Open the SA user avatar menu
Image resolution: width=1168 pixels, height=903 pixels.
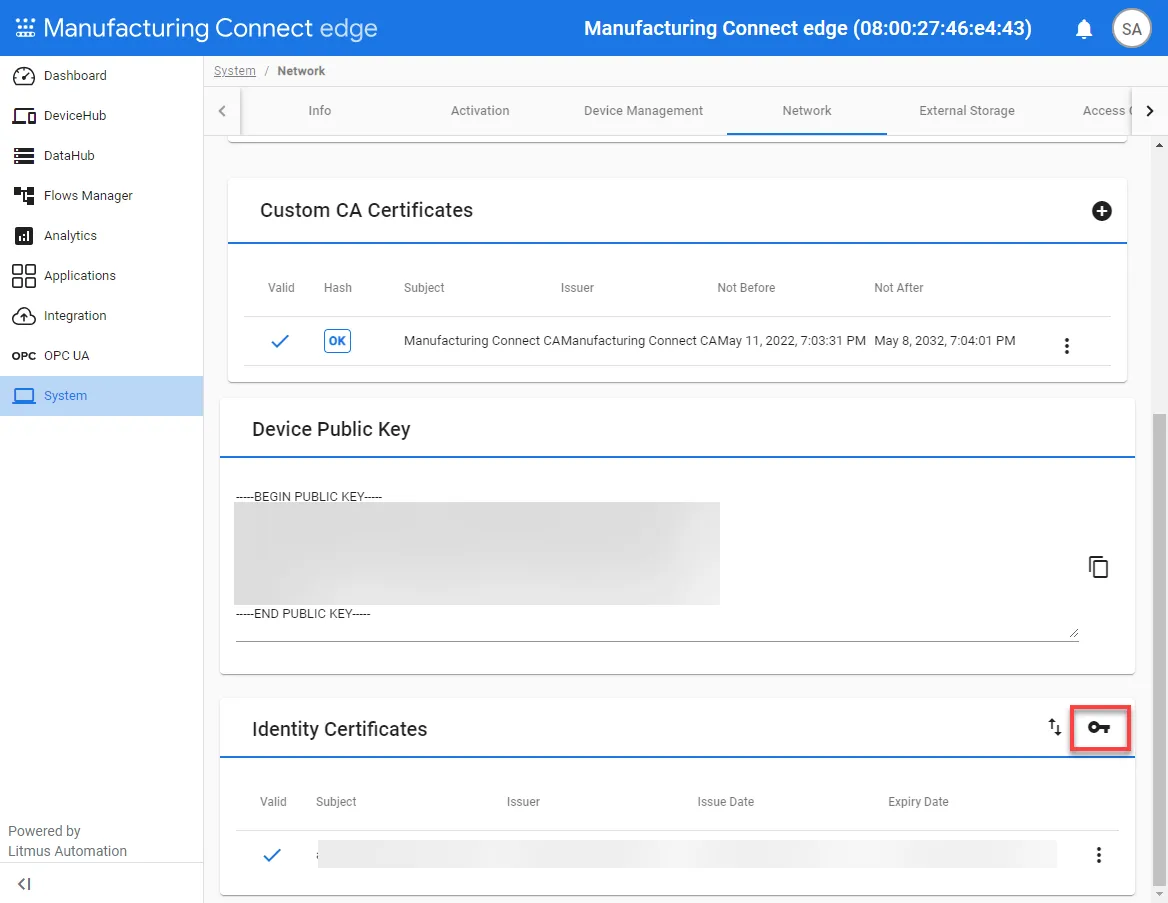[1132, 29]
